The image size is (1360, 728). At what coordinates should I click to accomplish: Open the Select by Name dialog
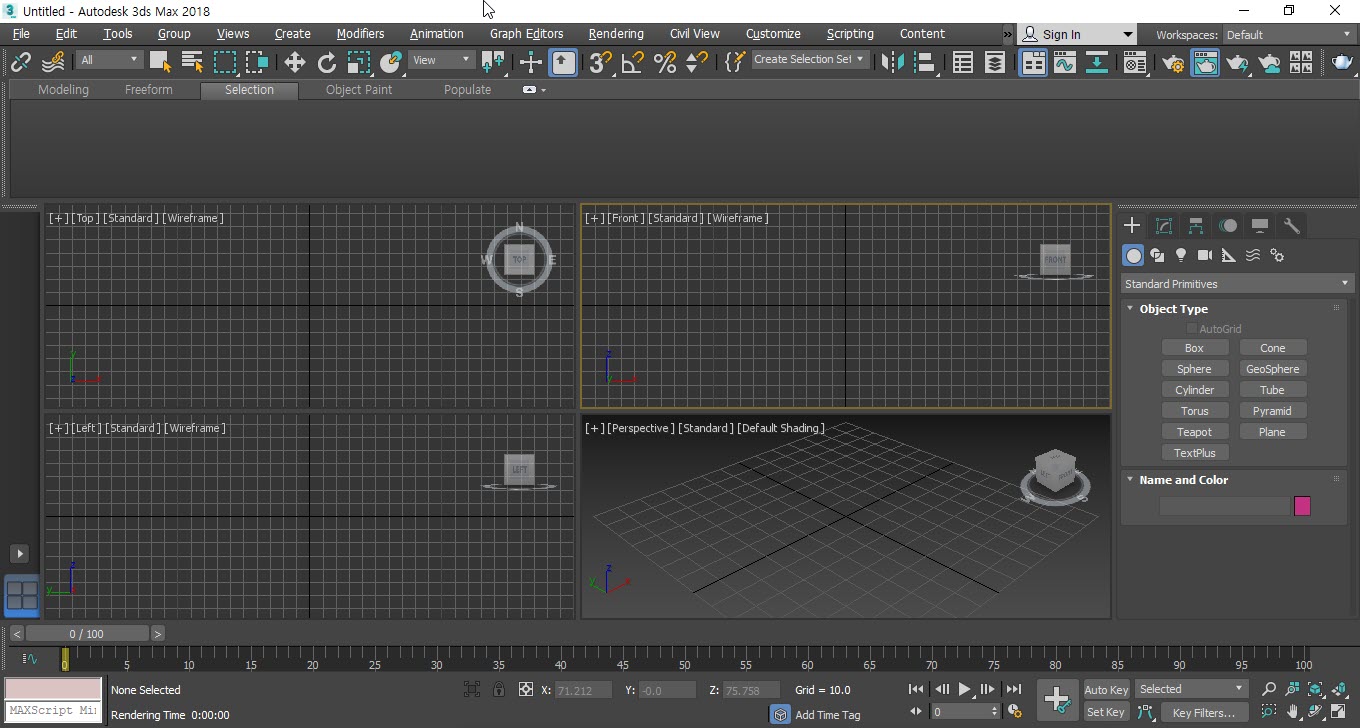[192, 63]
